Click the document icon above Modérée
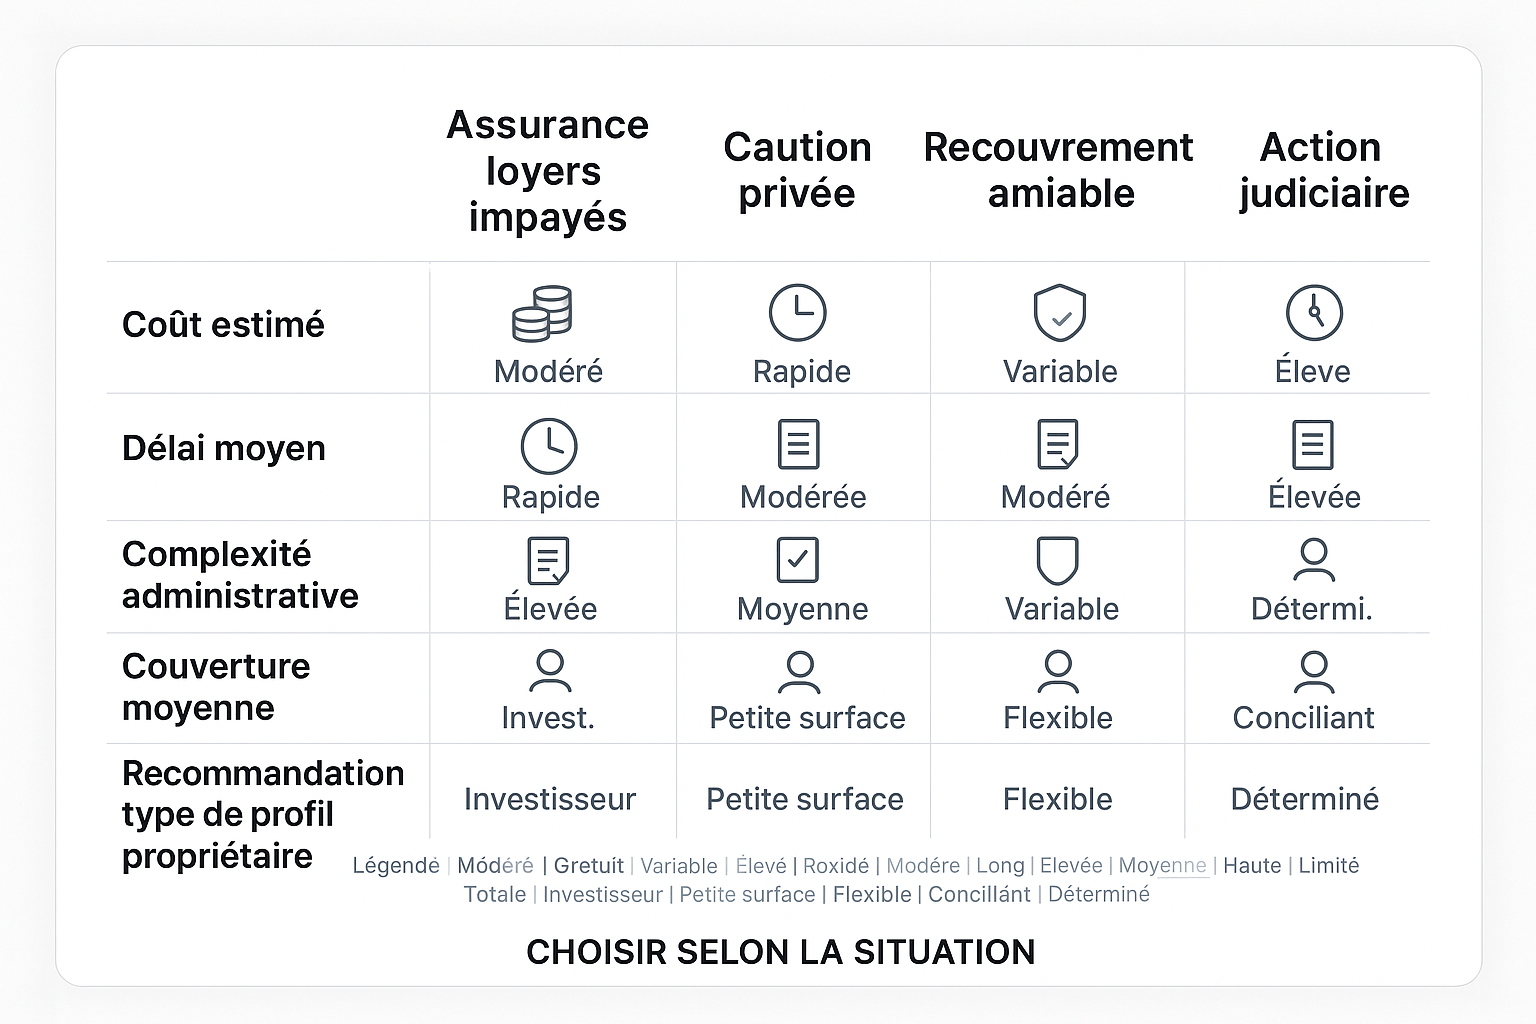The width and height of the screenshot is (1536, 1024). [x=798, y=444]
